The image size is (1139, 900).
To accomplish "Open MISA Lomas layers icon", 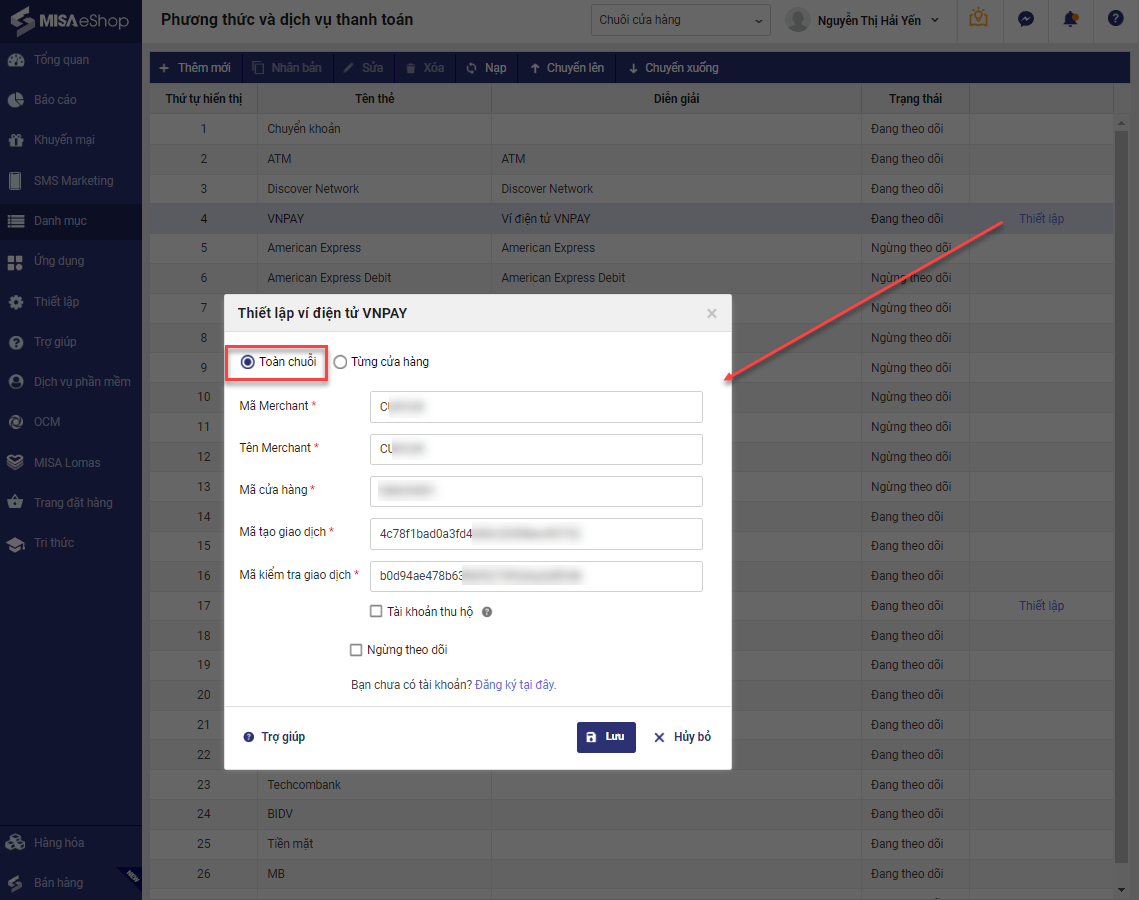I will click(15, 463).
